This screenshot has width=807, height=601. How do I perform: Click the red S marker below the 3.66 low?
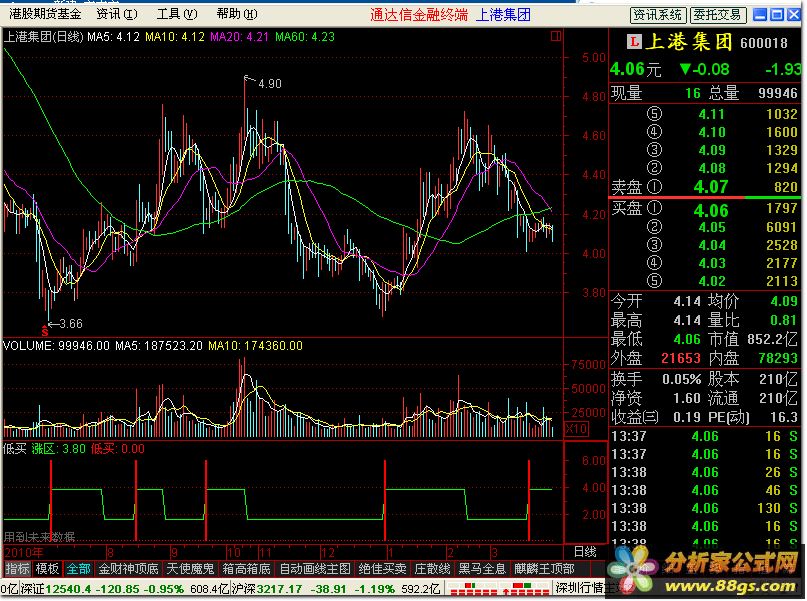click(45, 332)
